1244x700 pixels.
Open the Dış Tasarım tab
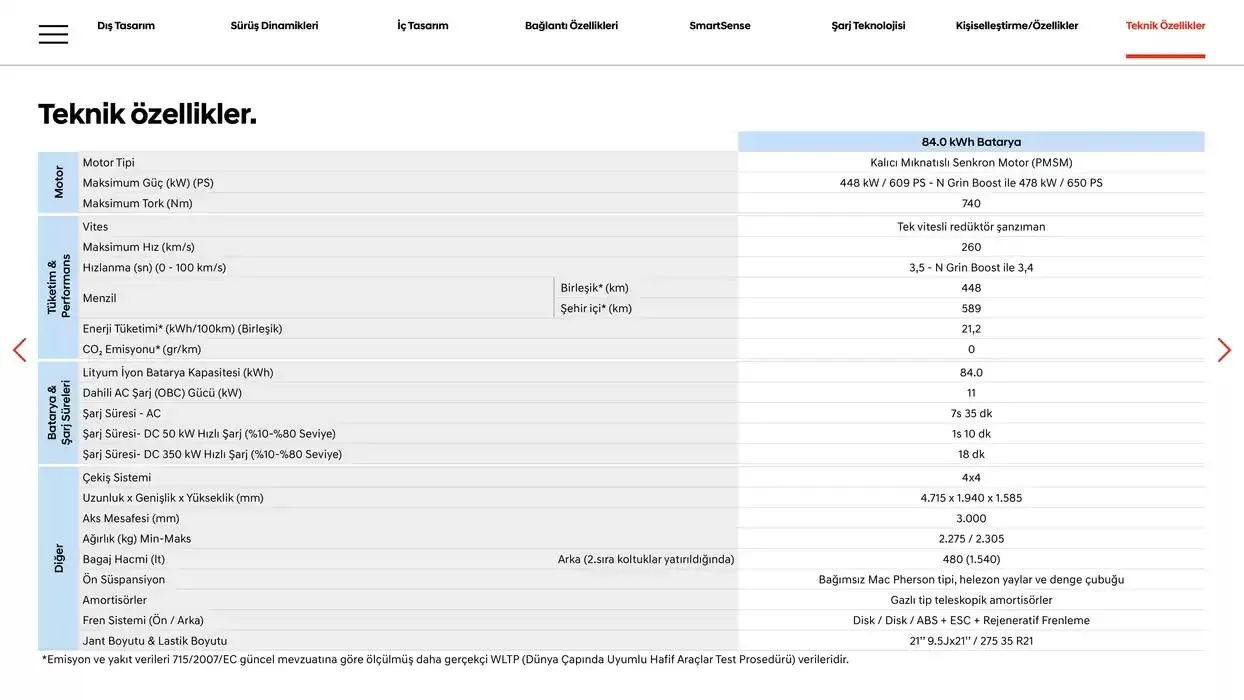126,26
